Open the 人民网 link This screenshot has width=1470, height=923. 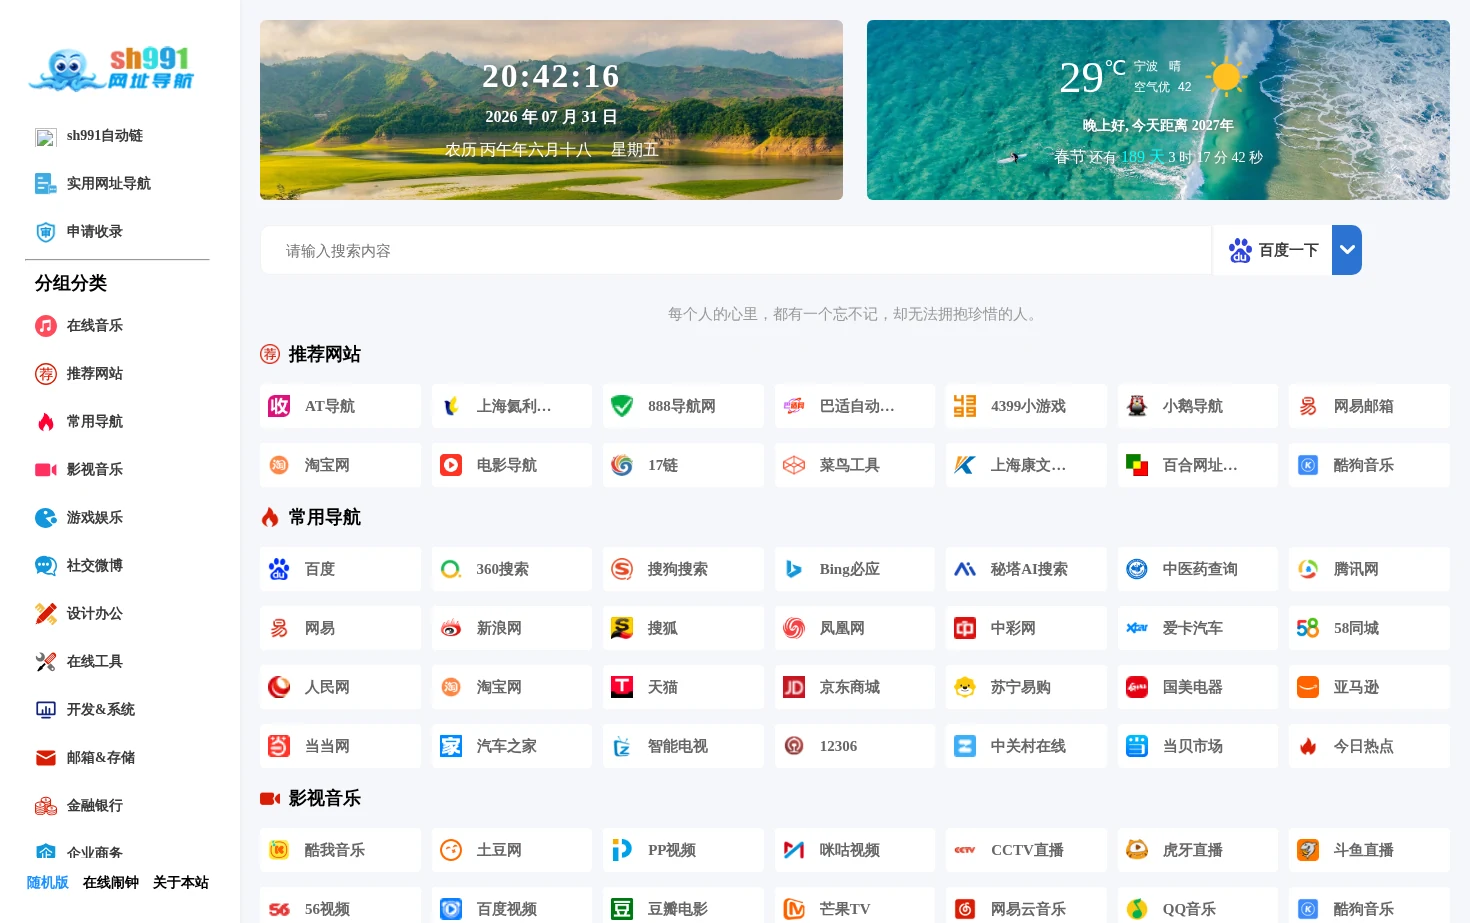click(340, 687)
